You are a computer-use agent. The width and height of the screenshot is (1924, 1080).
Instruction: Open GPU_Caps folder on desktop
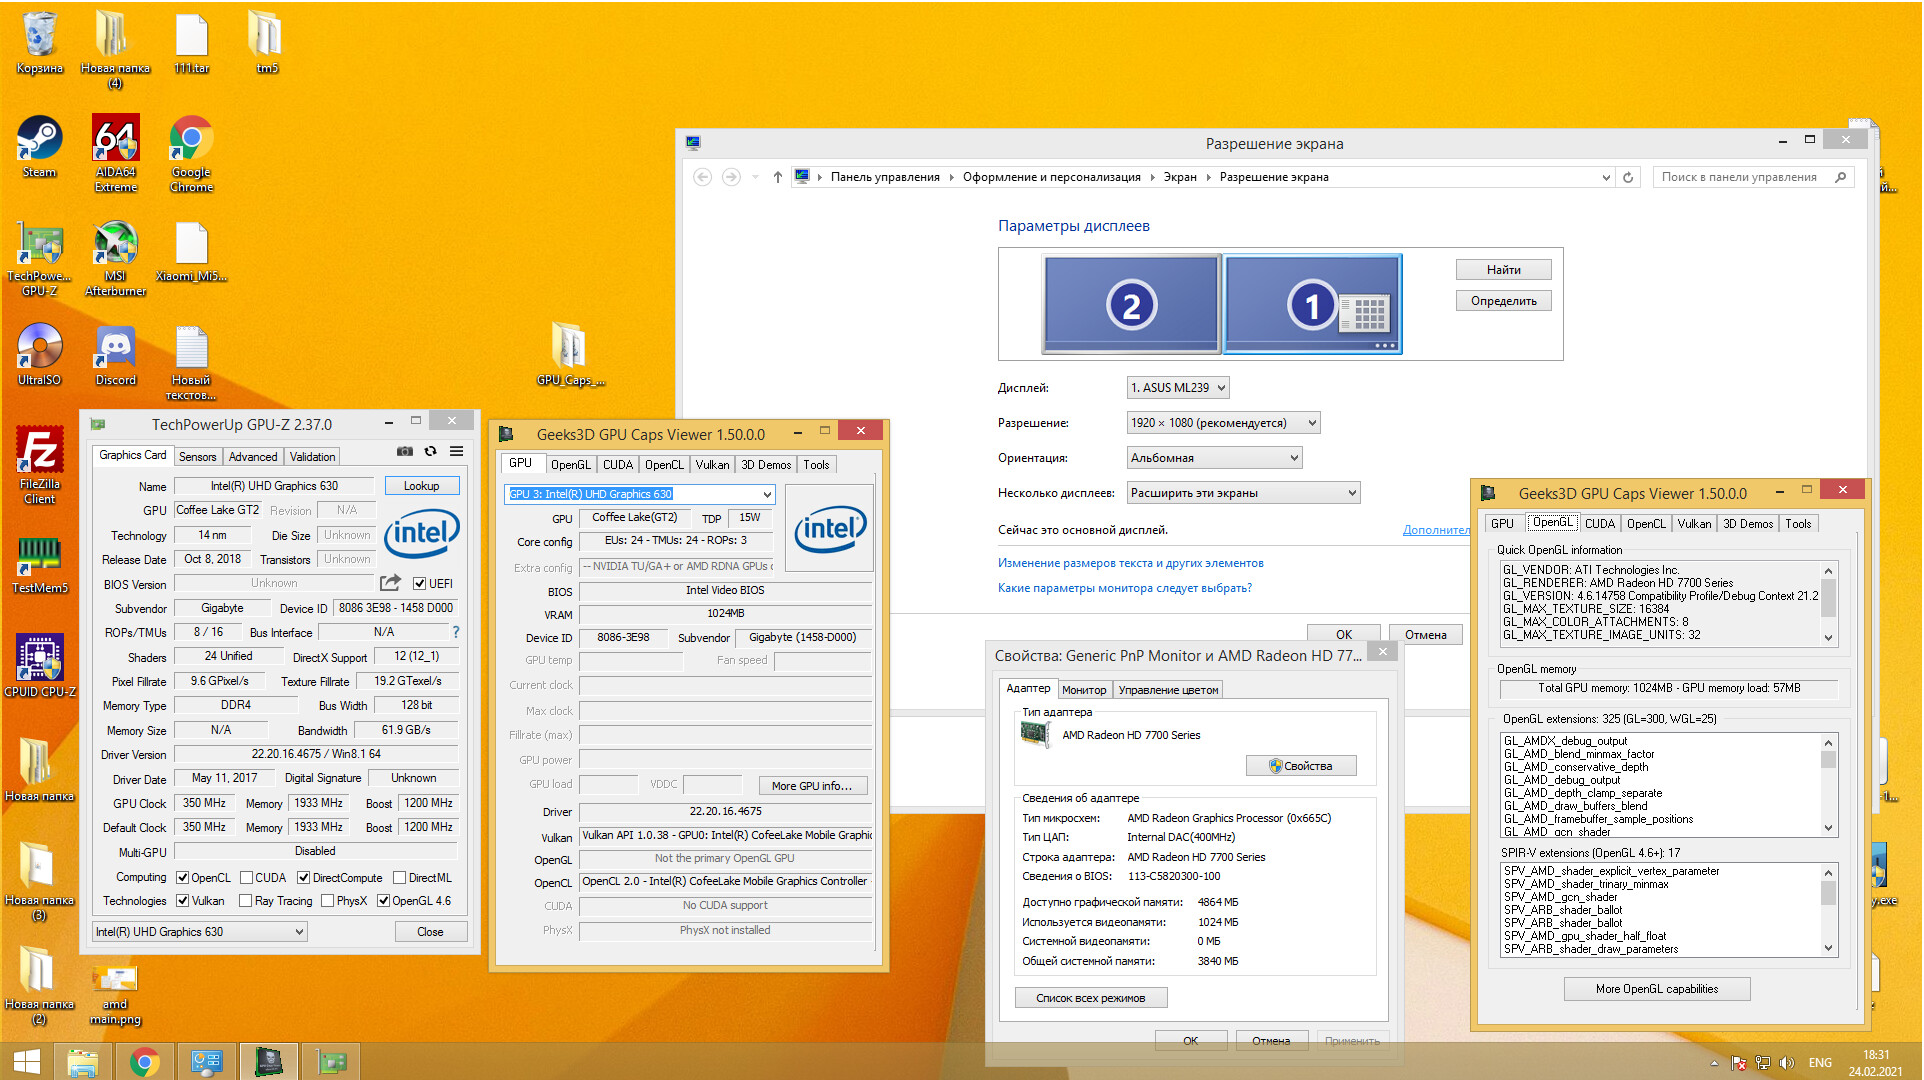[x=570, y=354]
